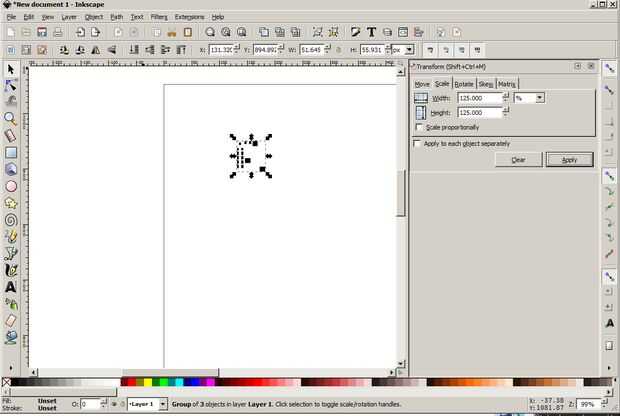Click the Clear button

518,160
